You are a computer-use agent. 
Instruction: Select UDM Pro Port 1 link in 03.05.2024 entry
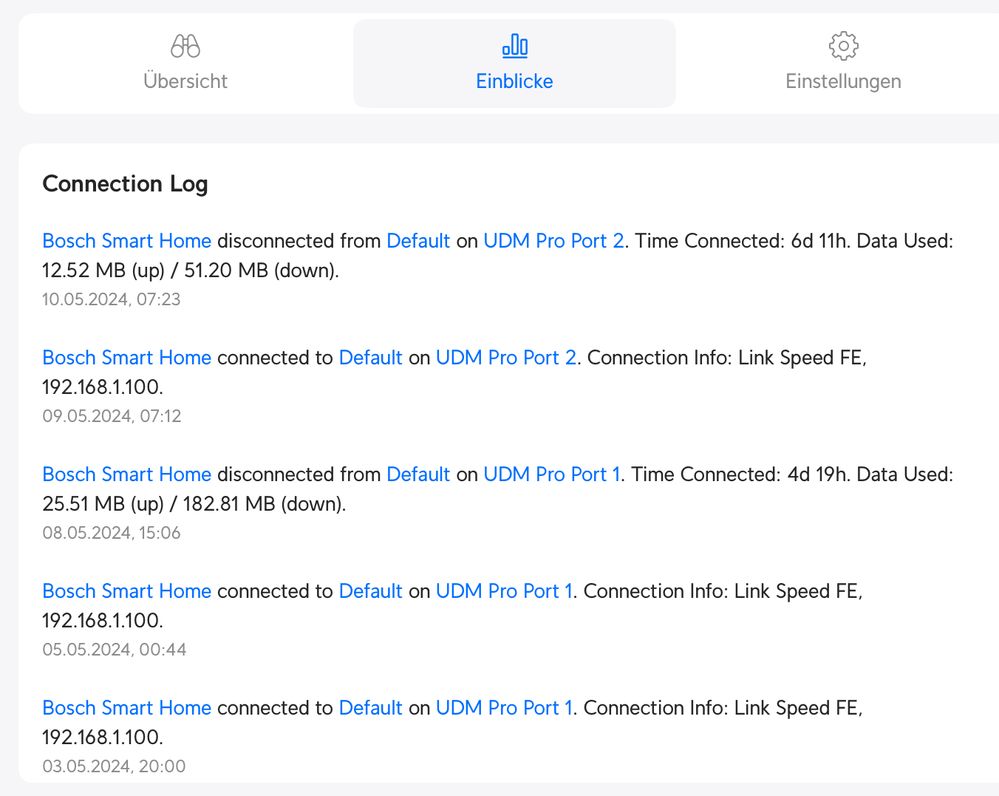(x=504, y=709)
